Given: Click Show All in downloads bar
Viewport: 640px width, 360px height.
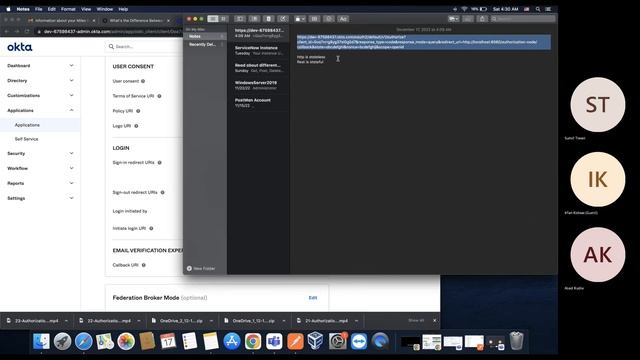Looking at the screenshot, I should [416, 320].
